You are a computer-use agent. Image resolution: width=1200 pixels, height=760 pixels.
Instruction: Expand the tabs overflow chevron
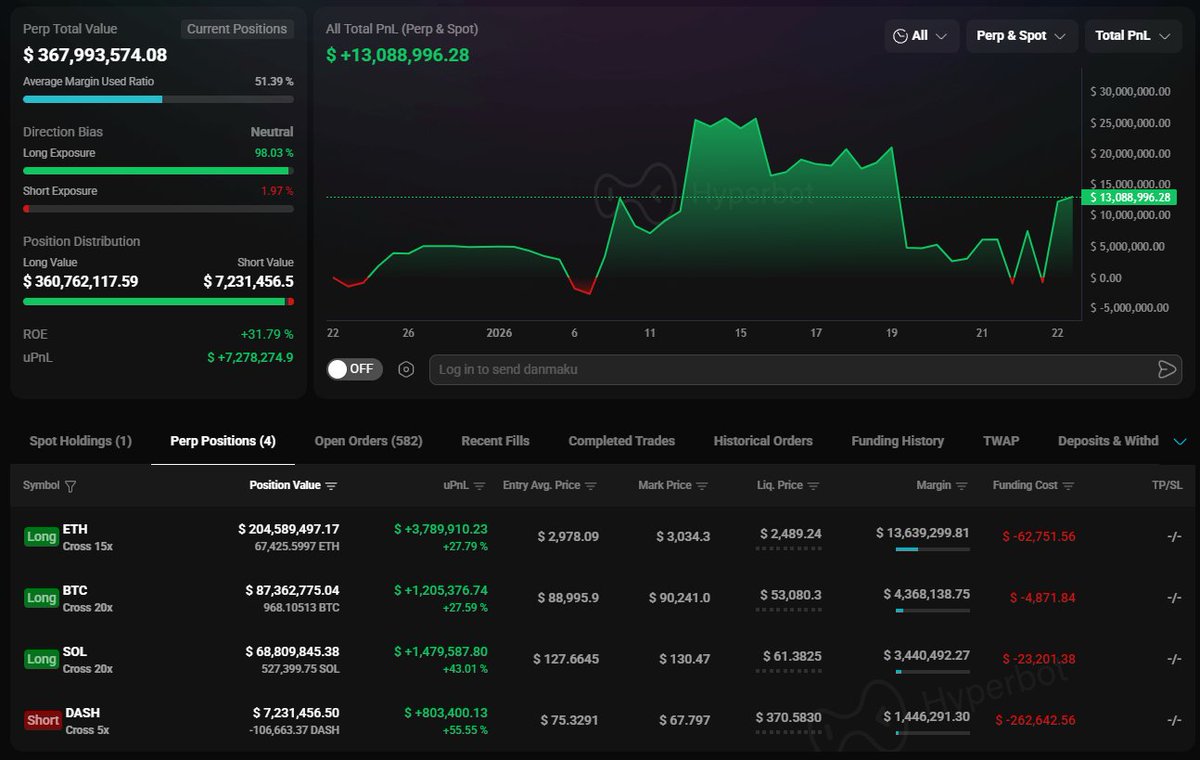point(1180,441)
